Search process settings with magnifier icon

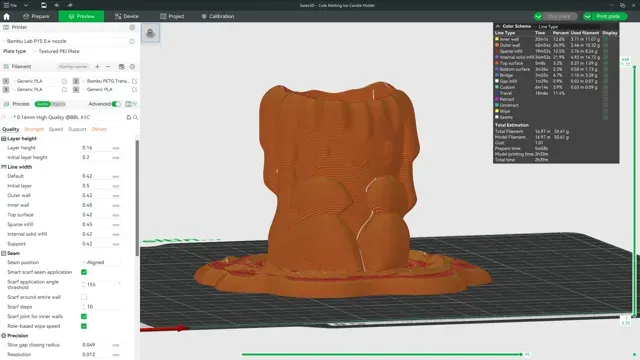(136, 118)
